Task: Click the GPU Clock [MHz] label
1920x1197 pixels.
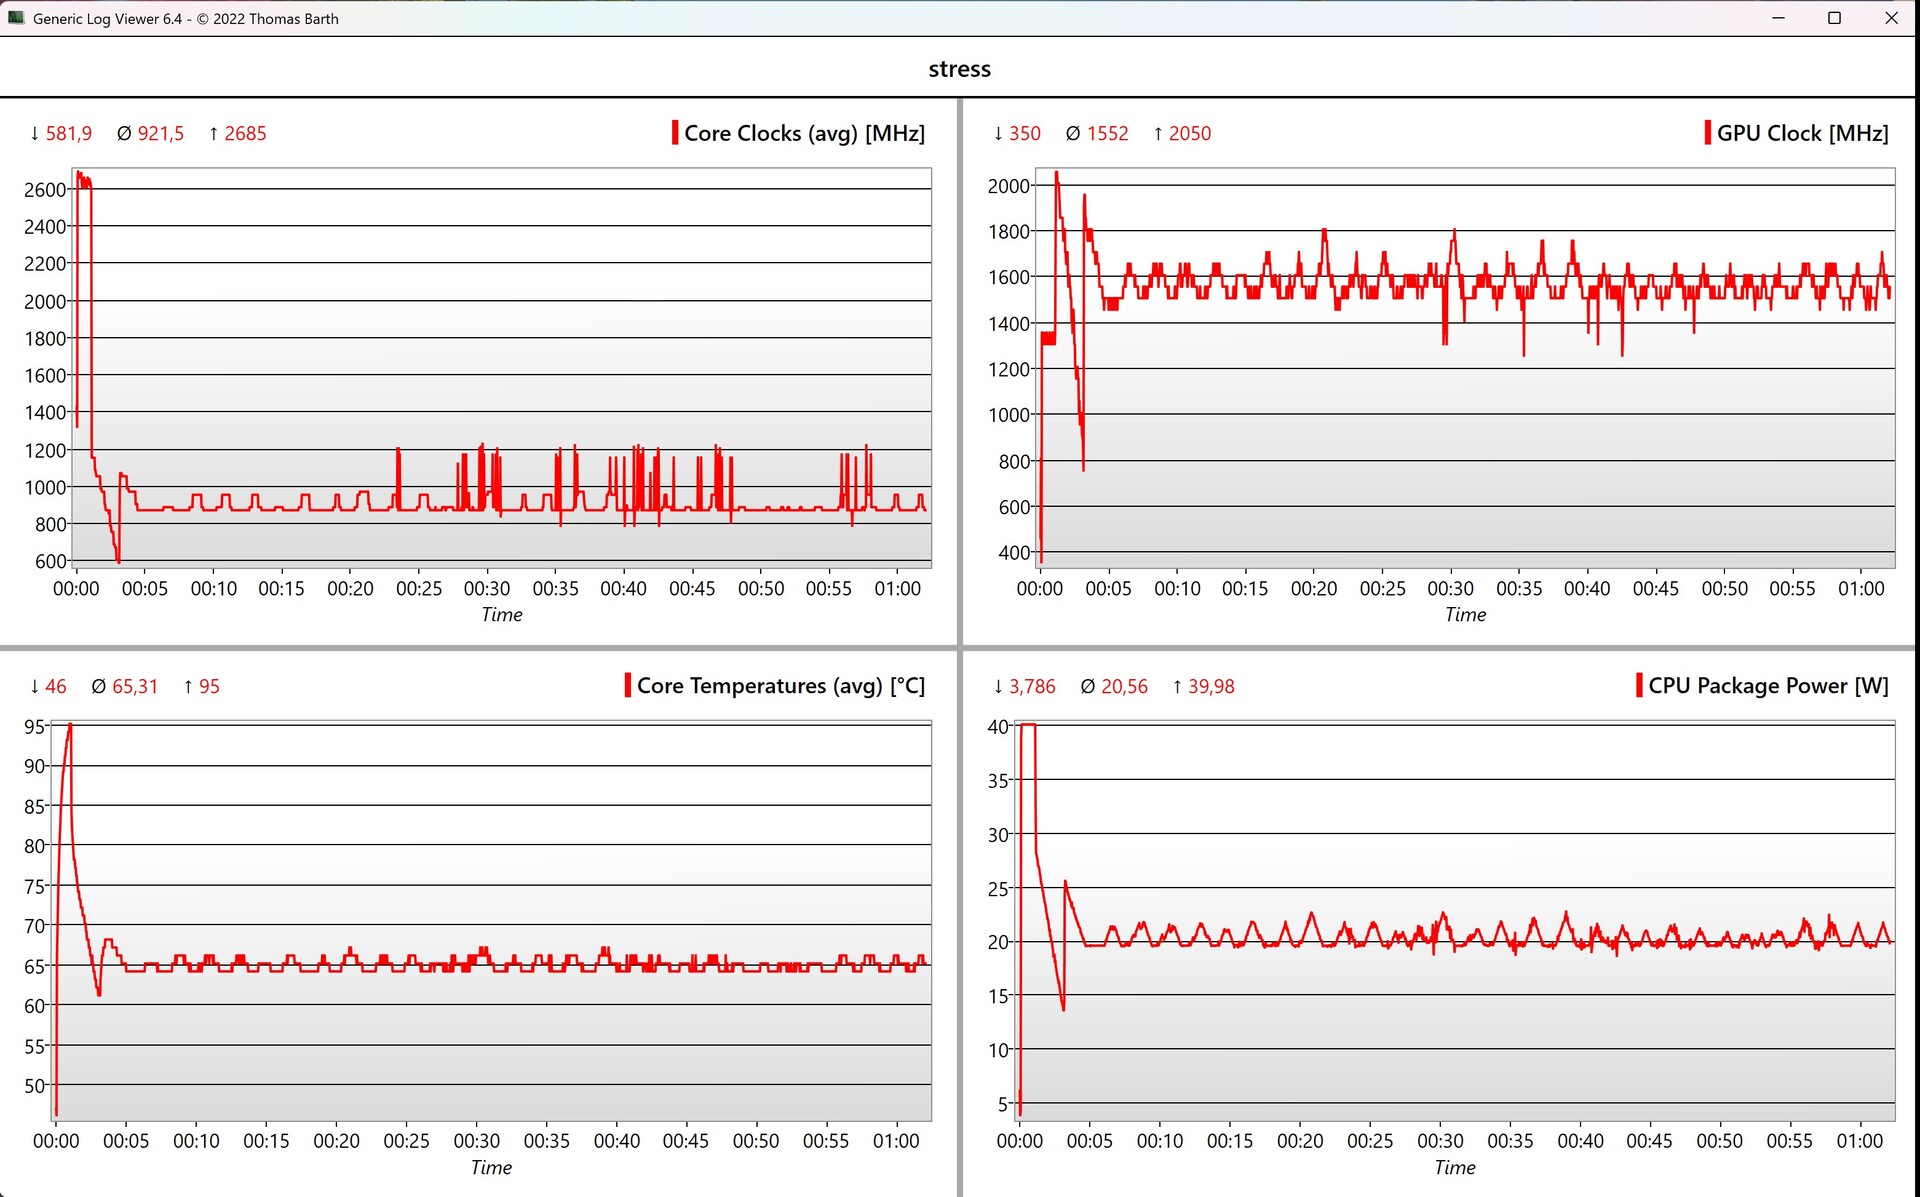Action: point(1802,133)
